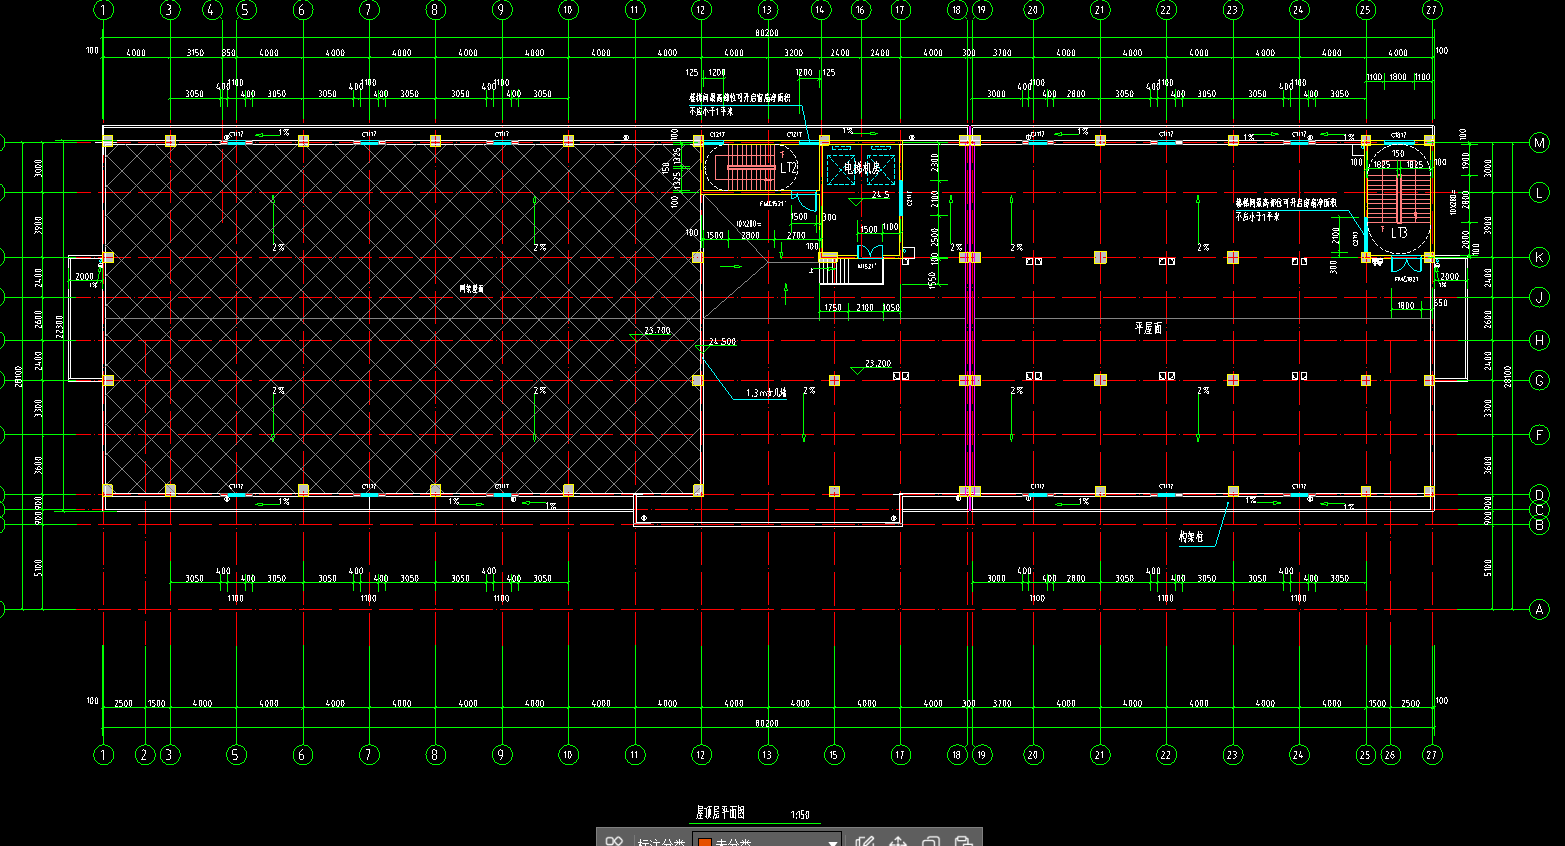Click the copy icon in bottom toolbar
1565x846 pixels.
(930, 841)
